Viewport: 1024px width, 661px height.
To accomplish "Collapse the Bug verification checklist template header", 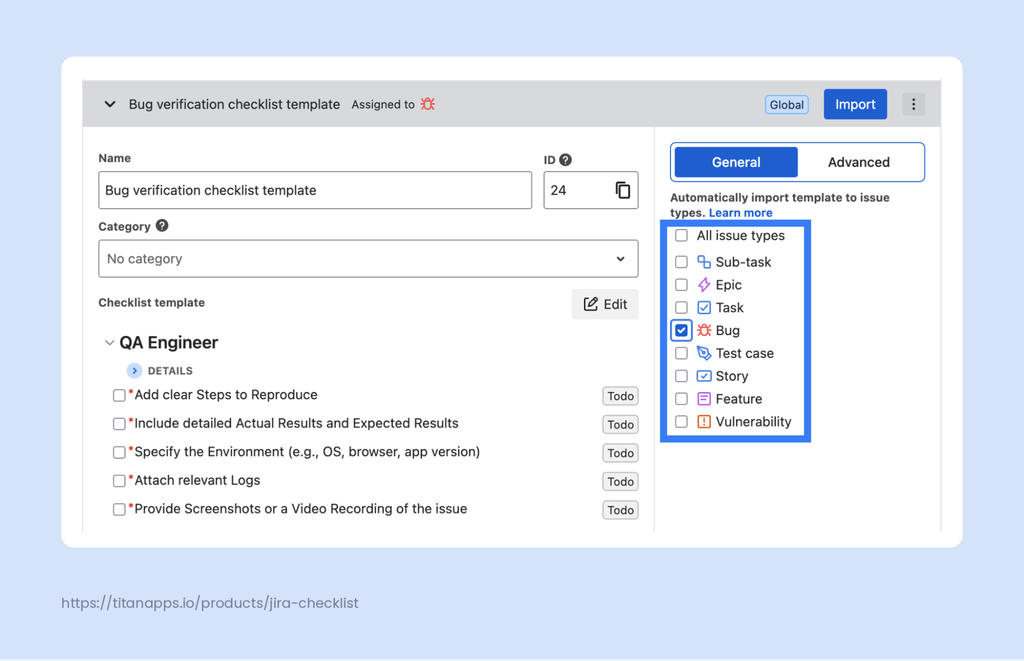I will coord(110,105).
